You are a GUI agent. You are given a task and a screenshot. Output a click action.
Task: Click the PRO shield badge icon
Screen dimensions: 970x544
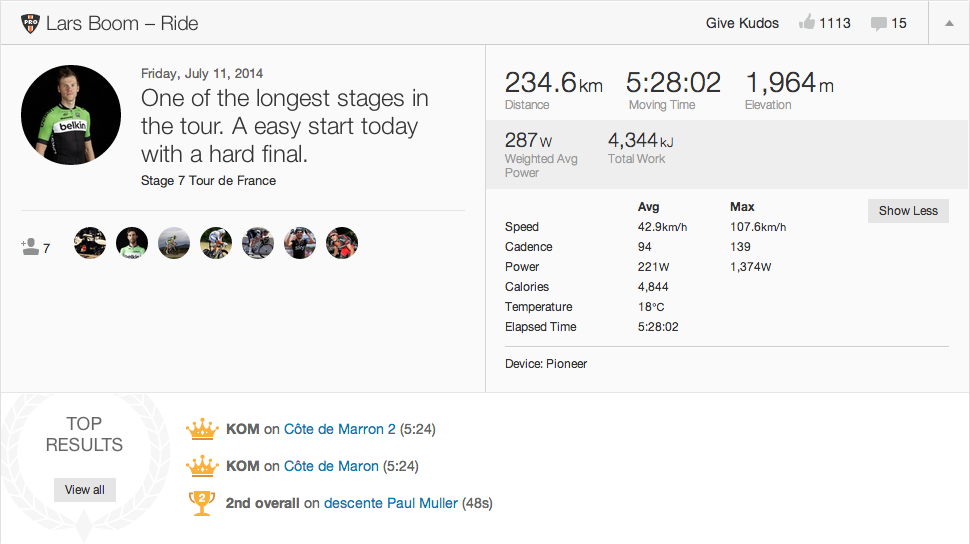[x=29, y=23]
